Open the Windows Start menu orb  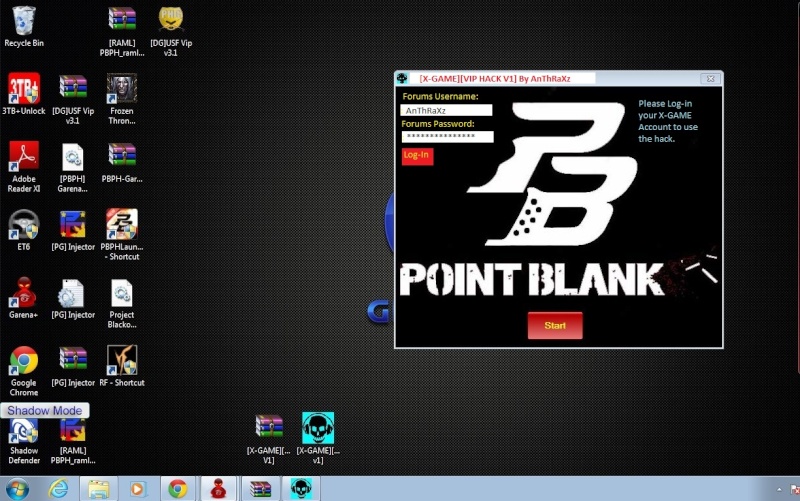[x=17, y=489]
